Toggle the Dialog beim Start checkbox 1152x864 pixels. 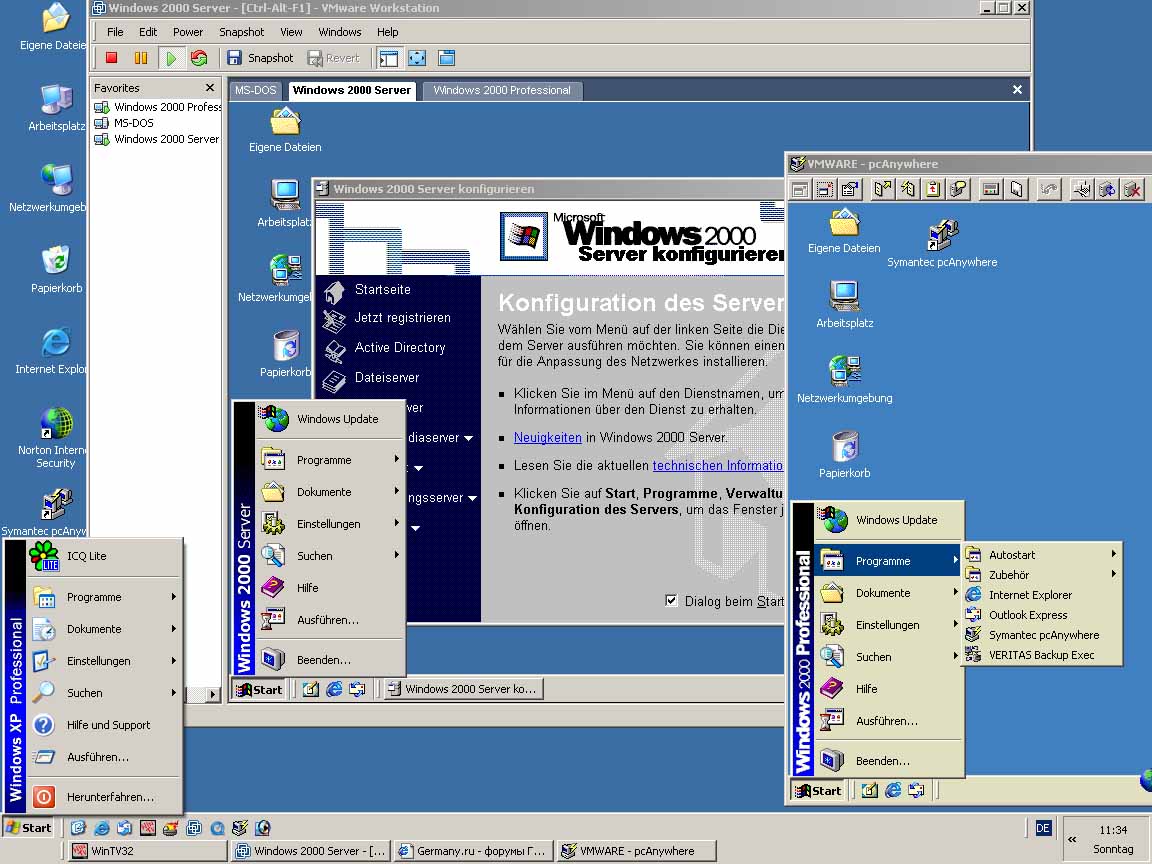[x=671, y=600]
